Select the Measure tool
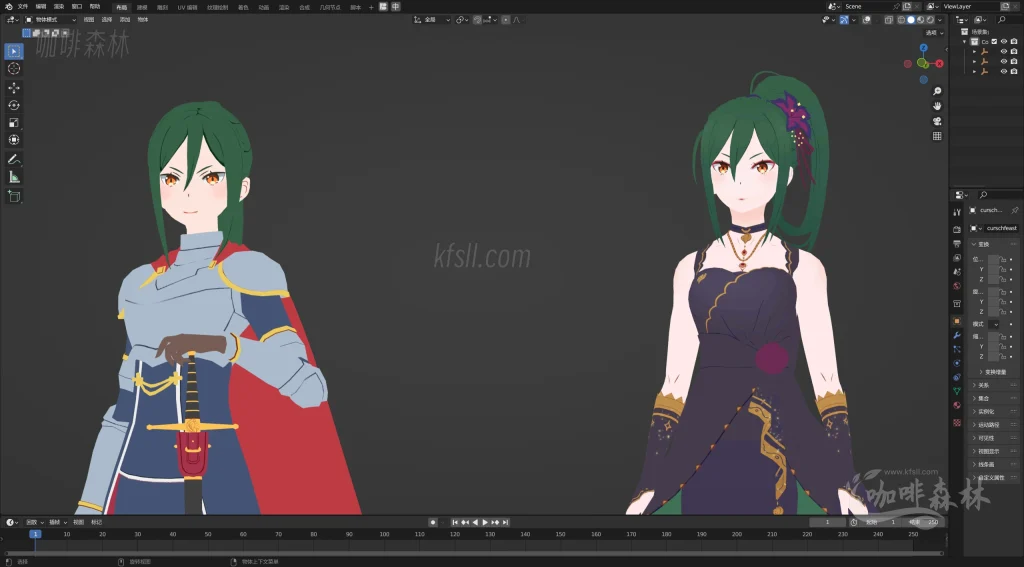This screenshot has width=1024, height=567. pos(14,177)
